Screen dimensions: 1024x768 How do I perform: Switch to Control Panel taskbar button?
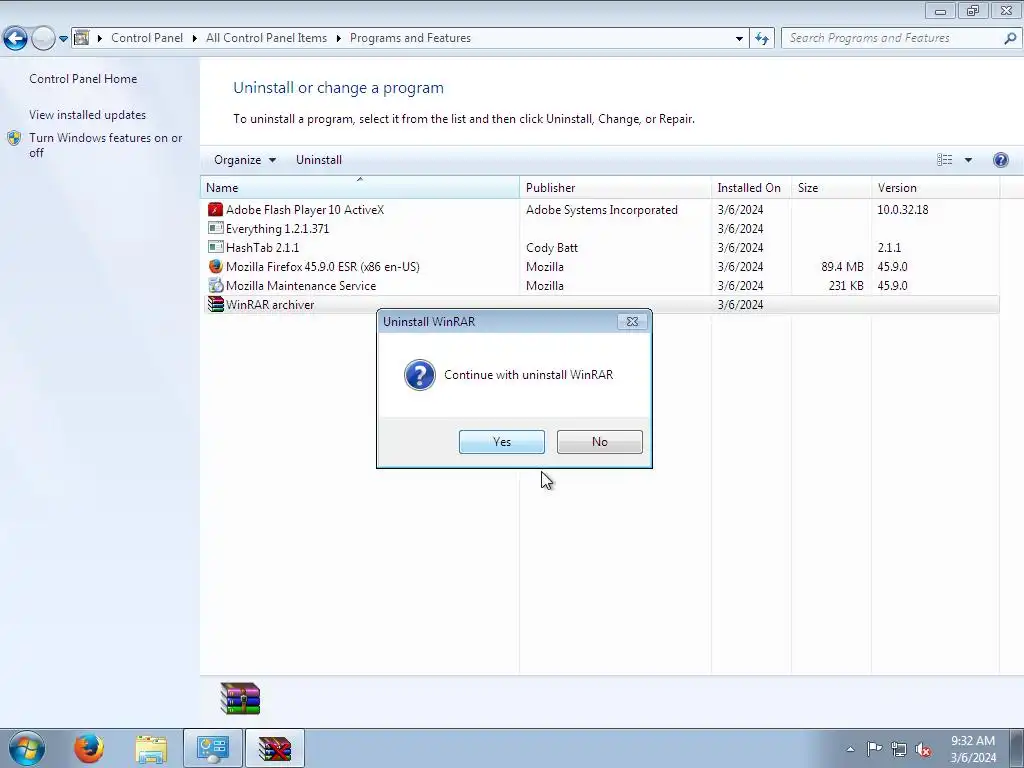pos(212,748)
